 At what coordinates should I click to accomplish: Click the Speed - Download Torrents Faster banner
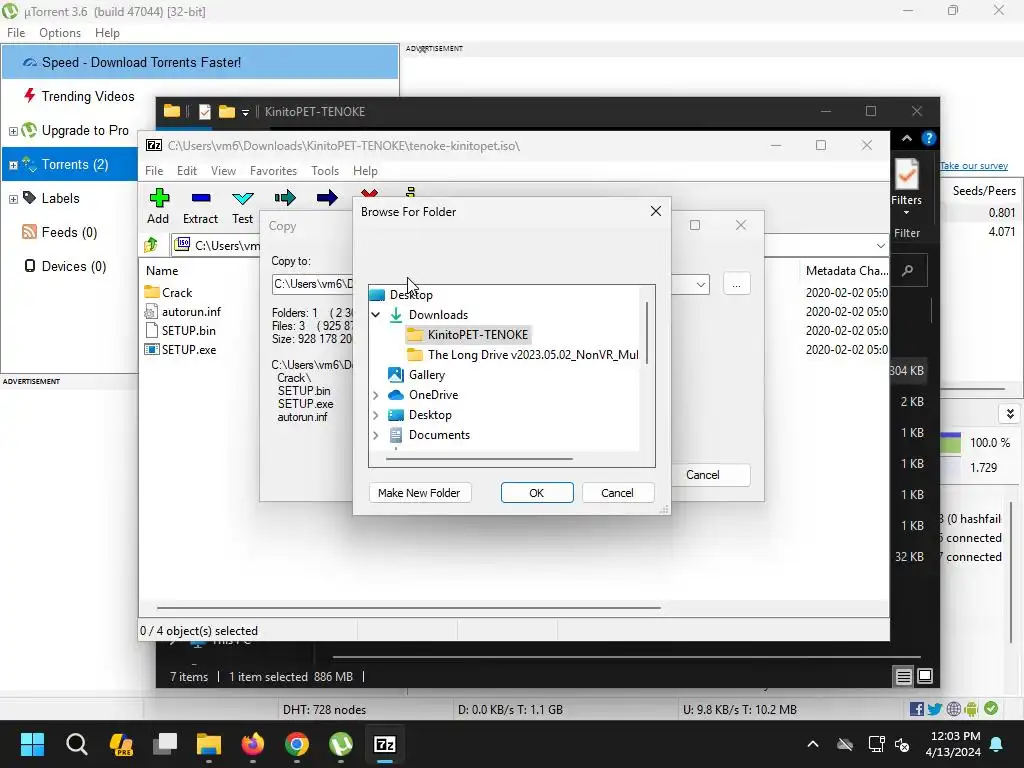pos(200,62)
